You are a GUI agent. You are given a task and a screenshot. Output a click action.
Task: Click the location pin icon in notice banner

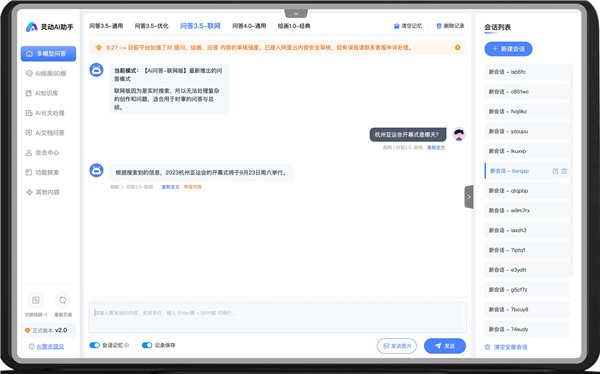(x=98, y=48)
